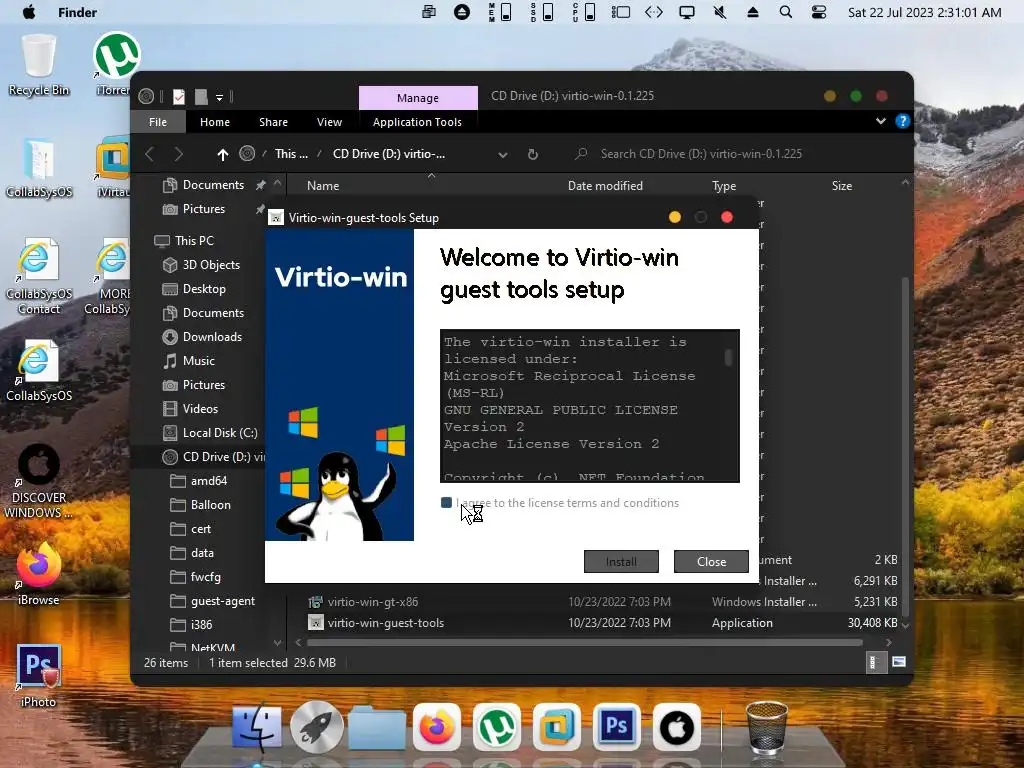Launch Firefox from the dock
The image size is (1024, 768).
[437, 727]
